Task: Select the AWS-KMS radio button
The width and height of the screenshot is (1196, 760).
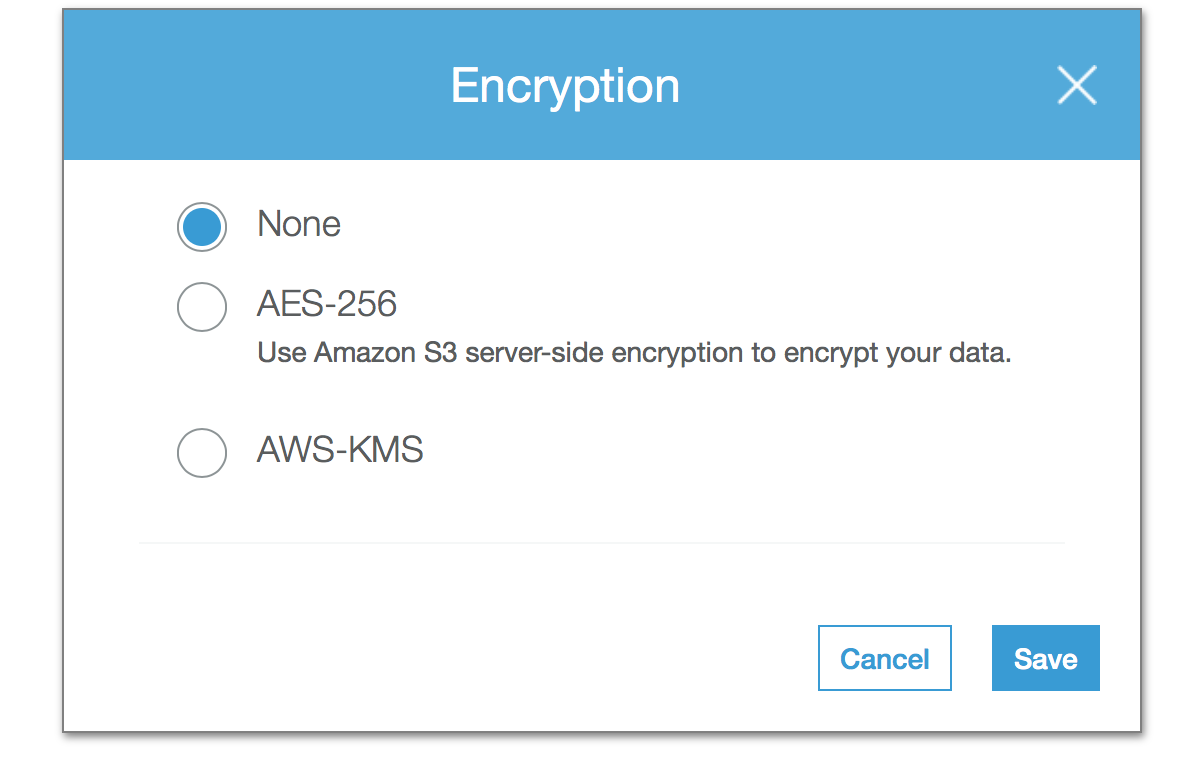Action: coord(201,453)
